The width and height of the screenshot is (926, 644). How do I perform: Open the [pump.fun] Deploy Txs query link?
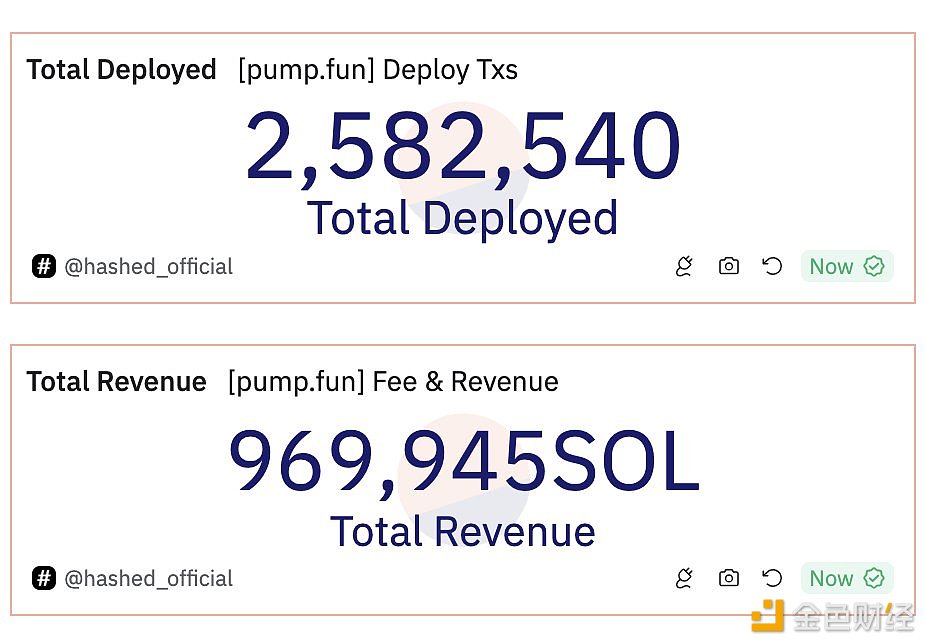tap(378, 70)
